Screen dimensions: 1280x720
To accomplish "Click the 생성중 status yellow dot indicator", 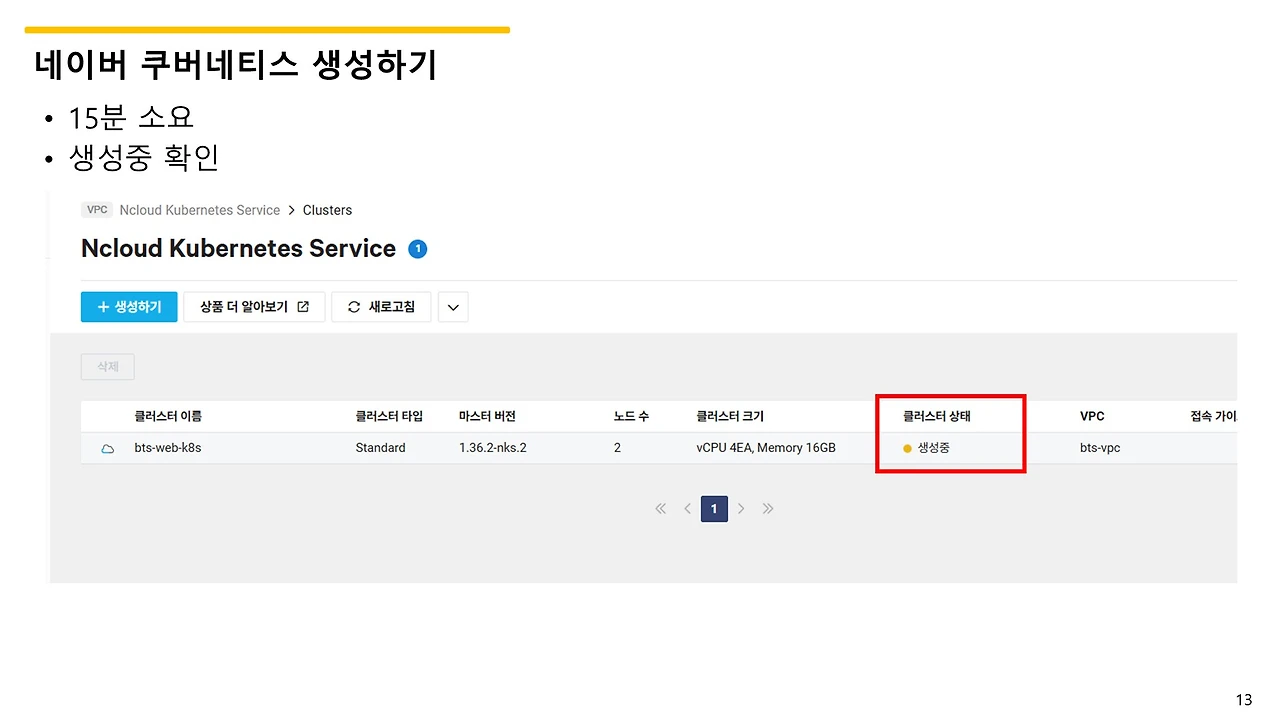I will click(908, 449).
